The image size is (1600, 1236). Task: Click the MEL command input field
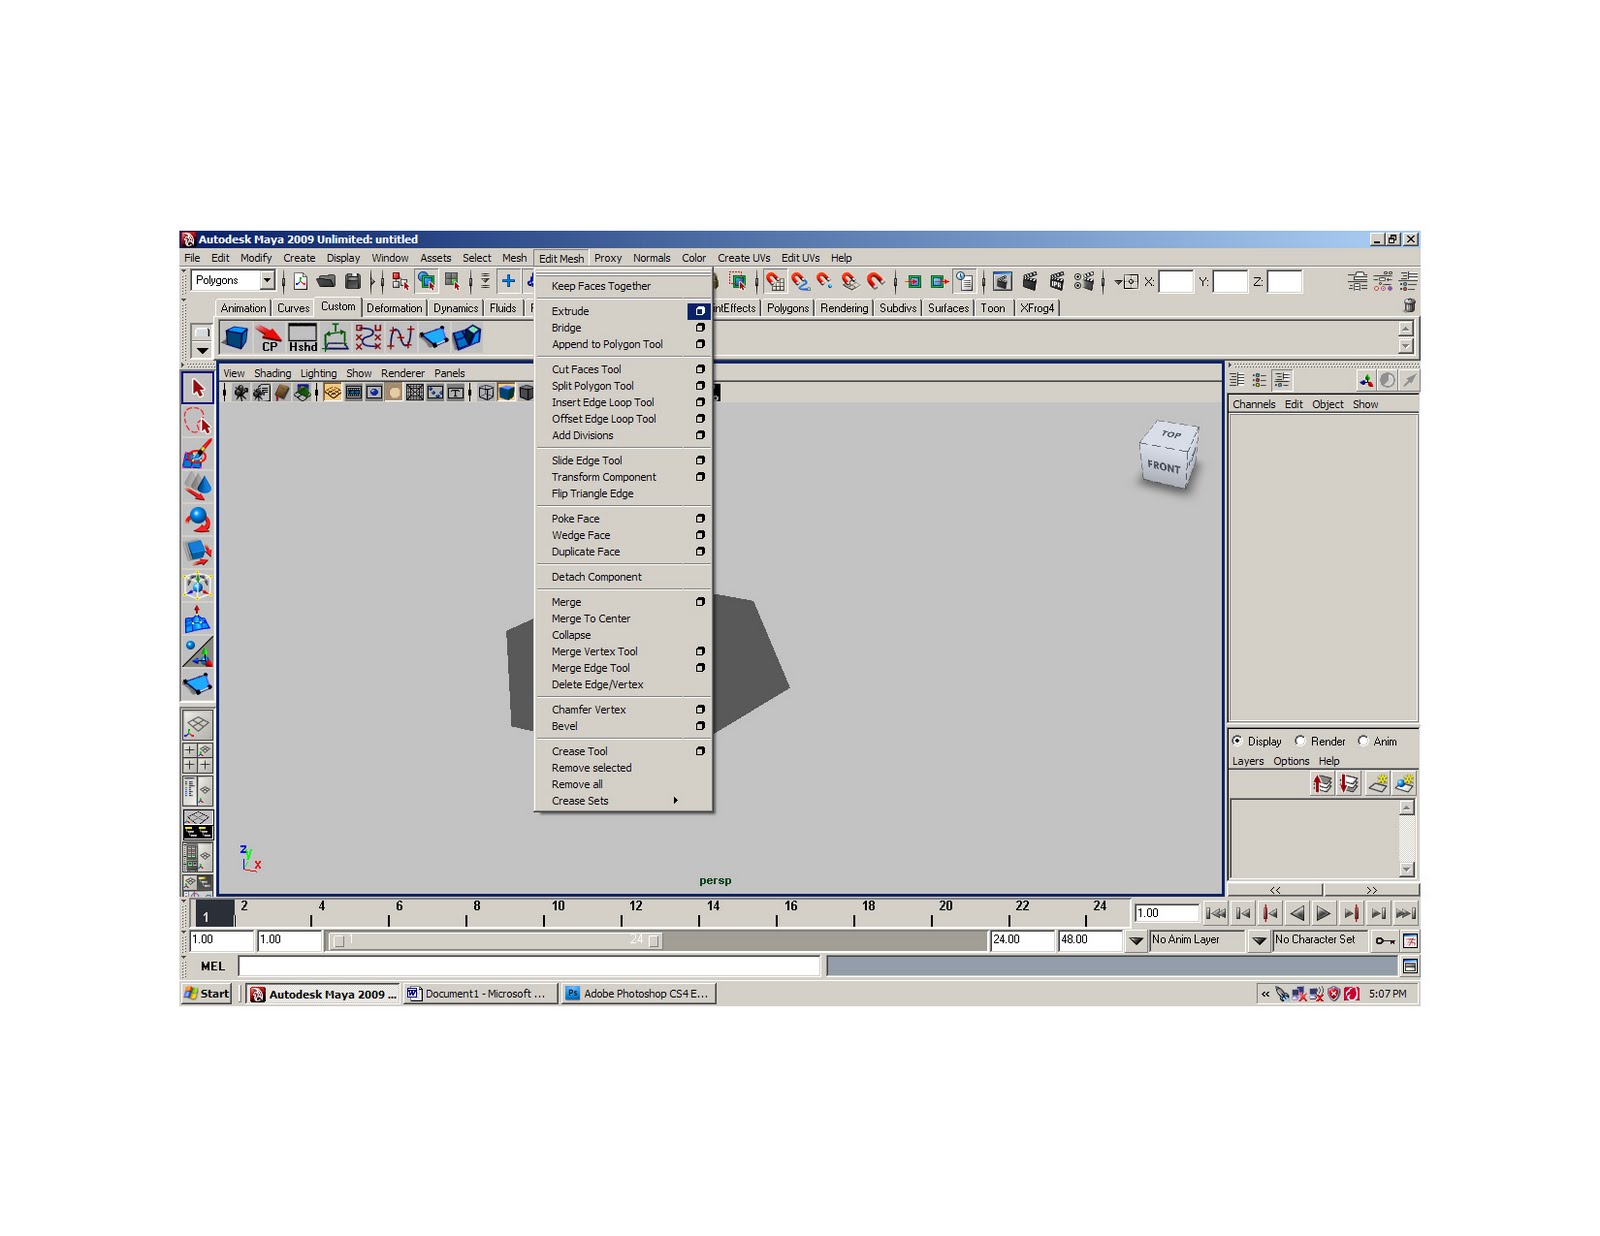click(x=529, y=966)
